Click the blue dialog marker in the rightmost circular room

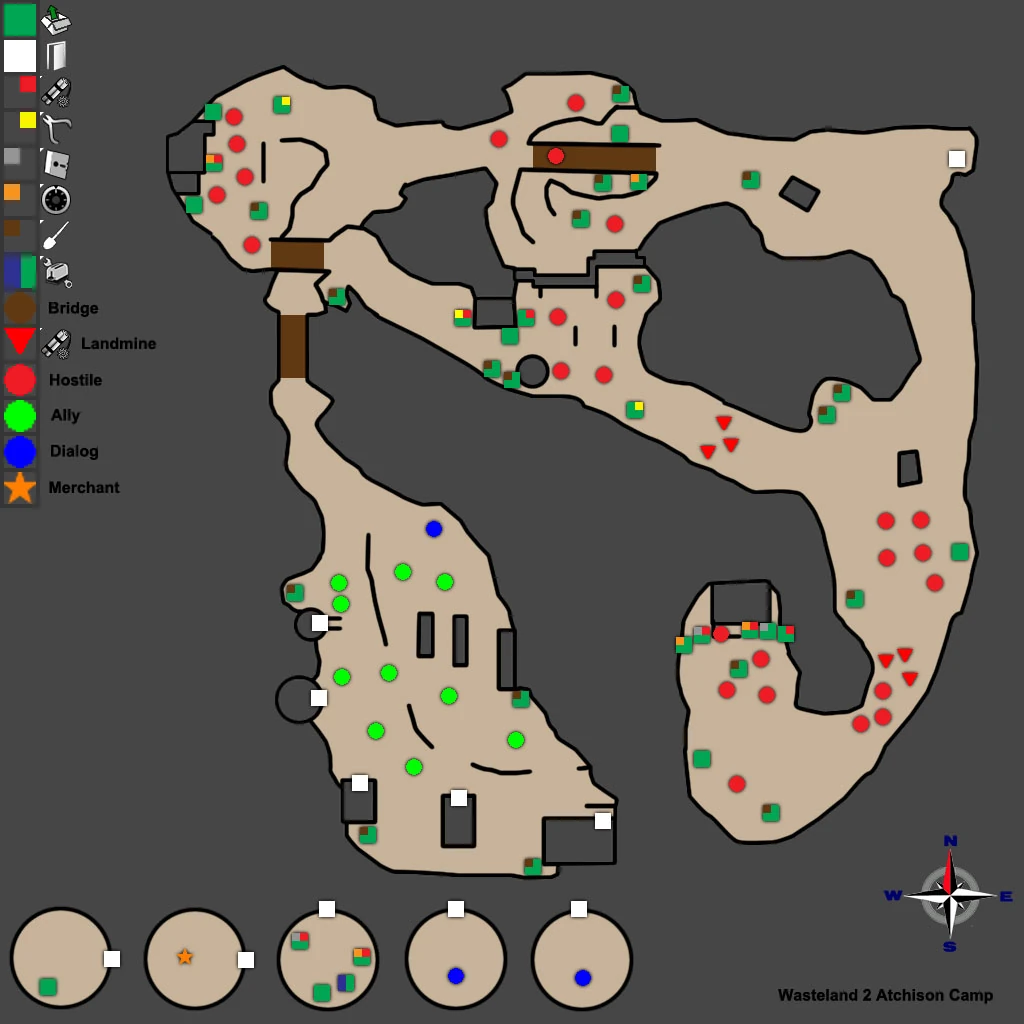pos(583,978)
